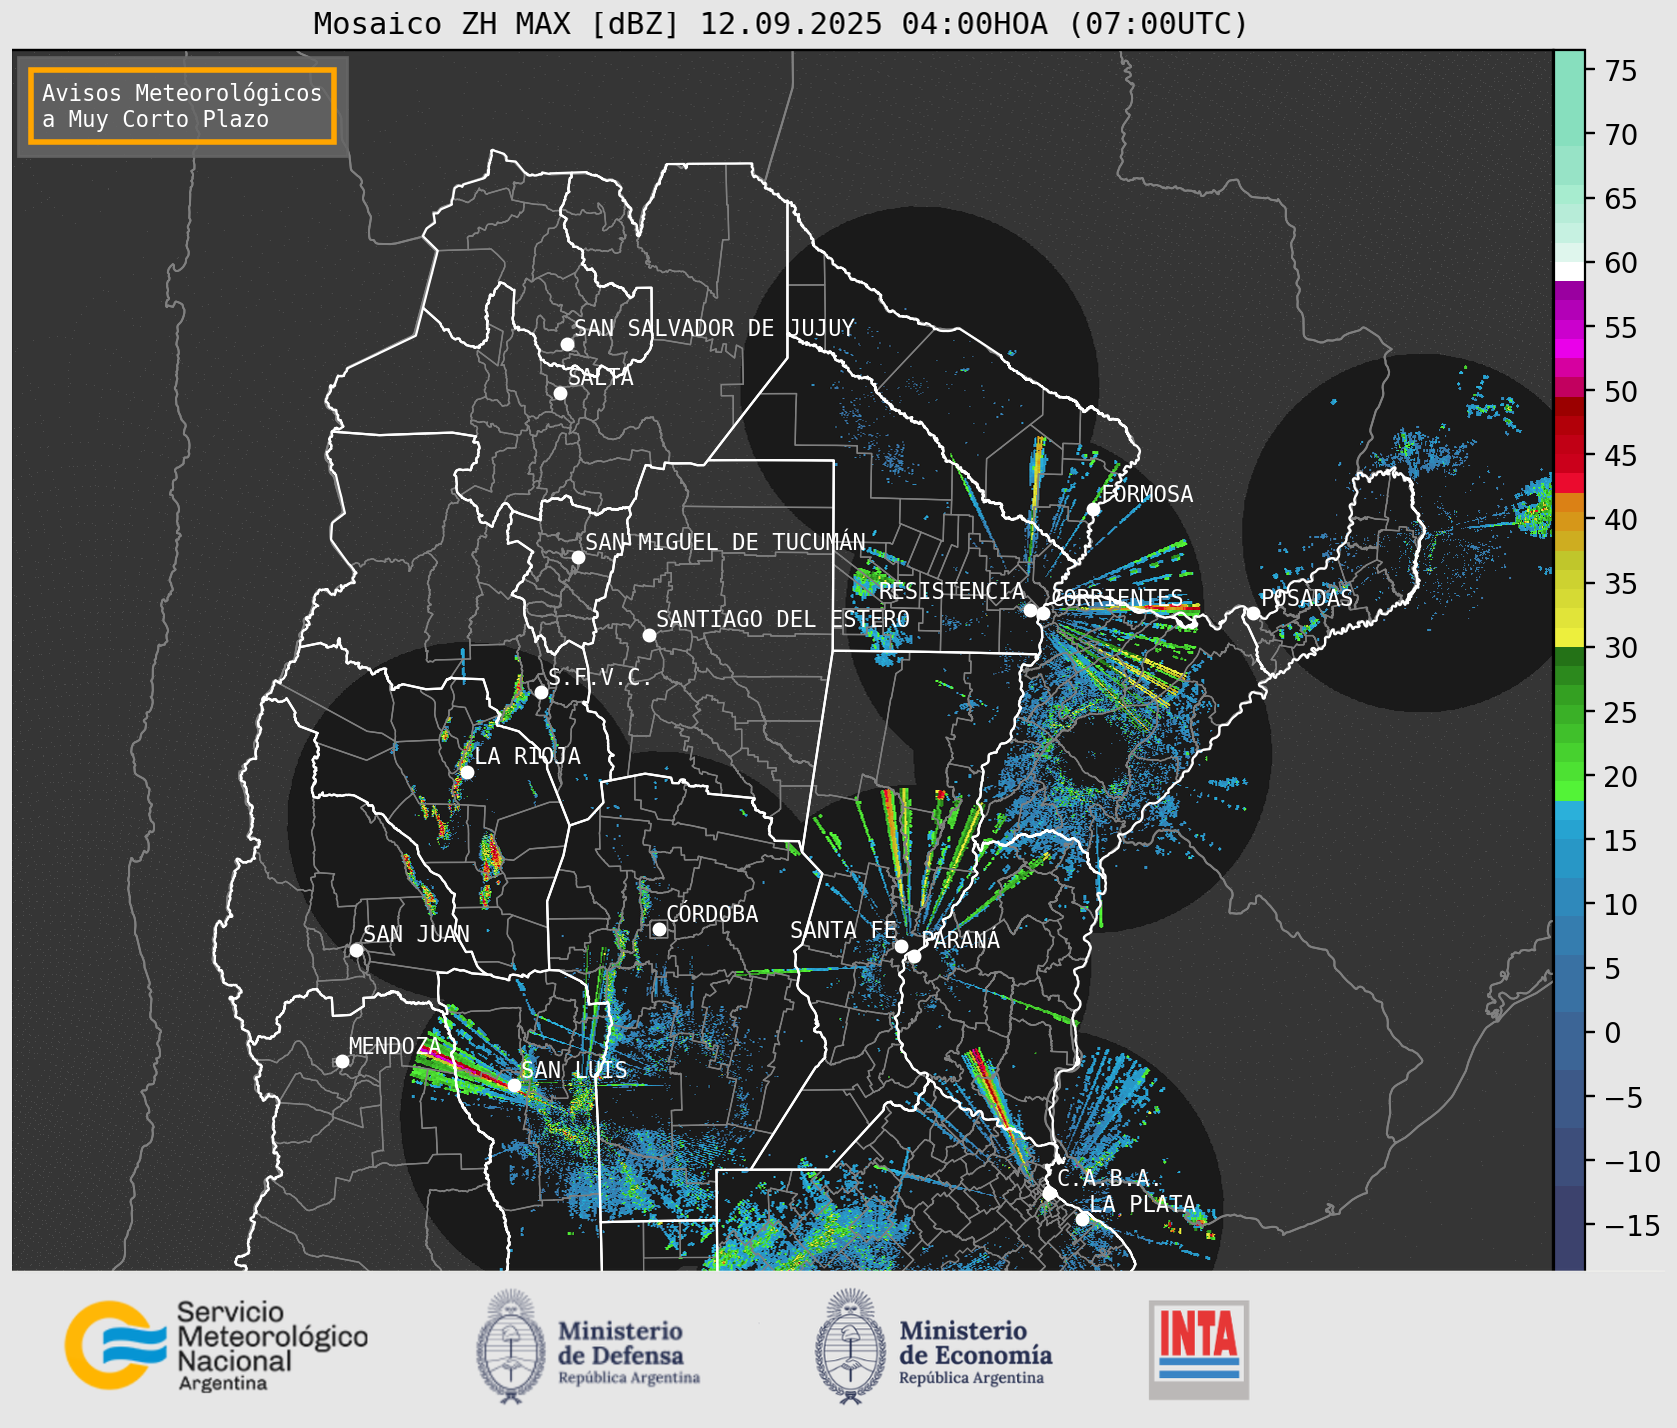The width and height of the screenshot is (1677, 1428).
Task: Click the POSADAS label text
Action: coord(1306,598)
